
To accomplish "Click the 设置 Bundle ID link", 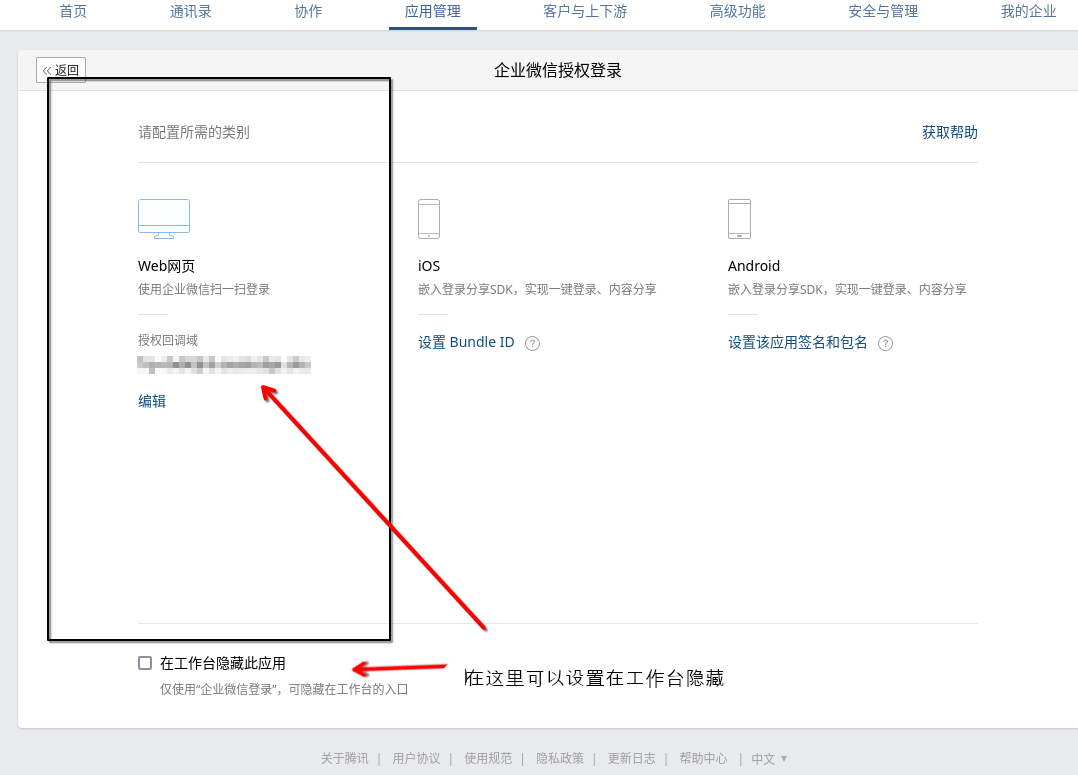I will tap(466, 342).
